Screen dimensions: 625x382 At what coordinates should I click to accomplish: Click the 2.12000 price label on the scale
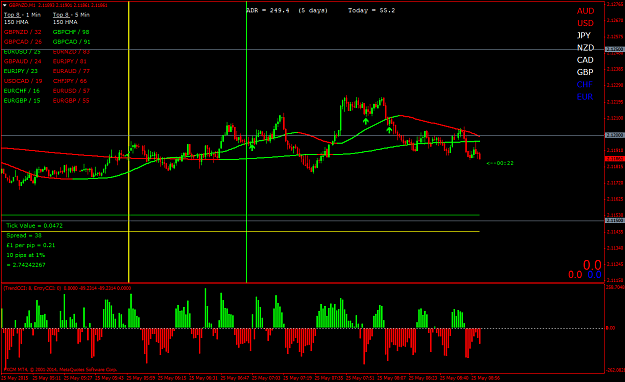pos(614,135)
